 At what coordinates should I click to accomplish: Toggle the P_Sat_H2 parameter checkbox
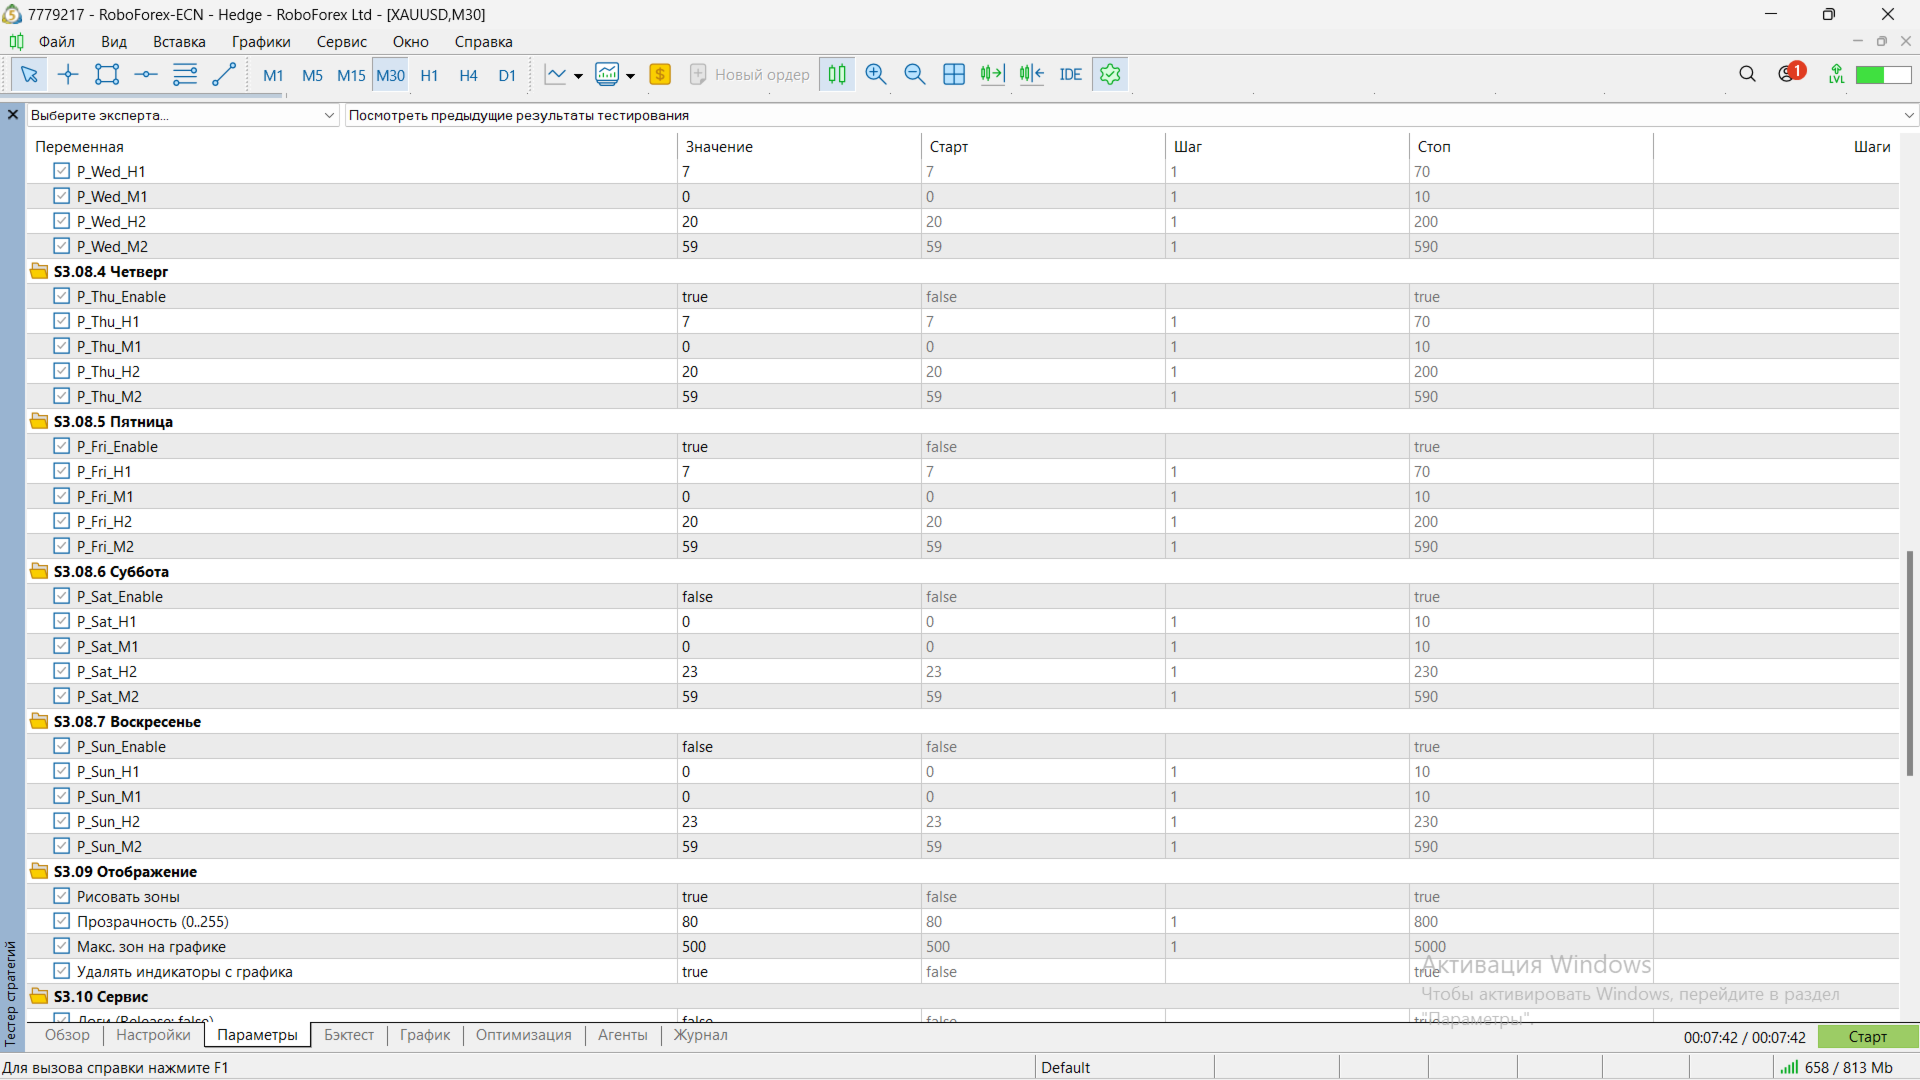pos(62,671)
